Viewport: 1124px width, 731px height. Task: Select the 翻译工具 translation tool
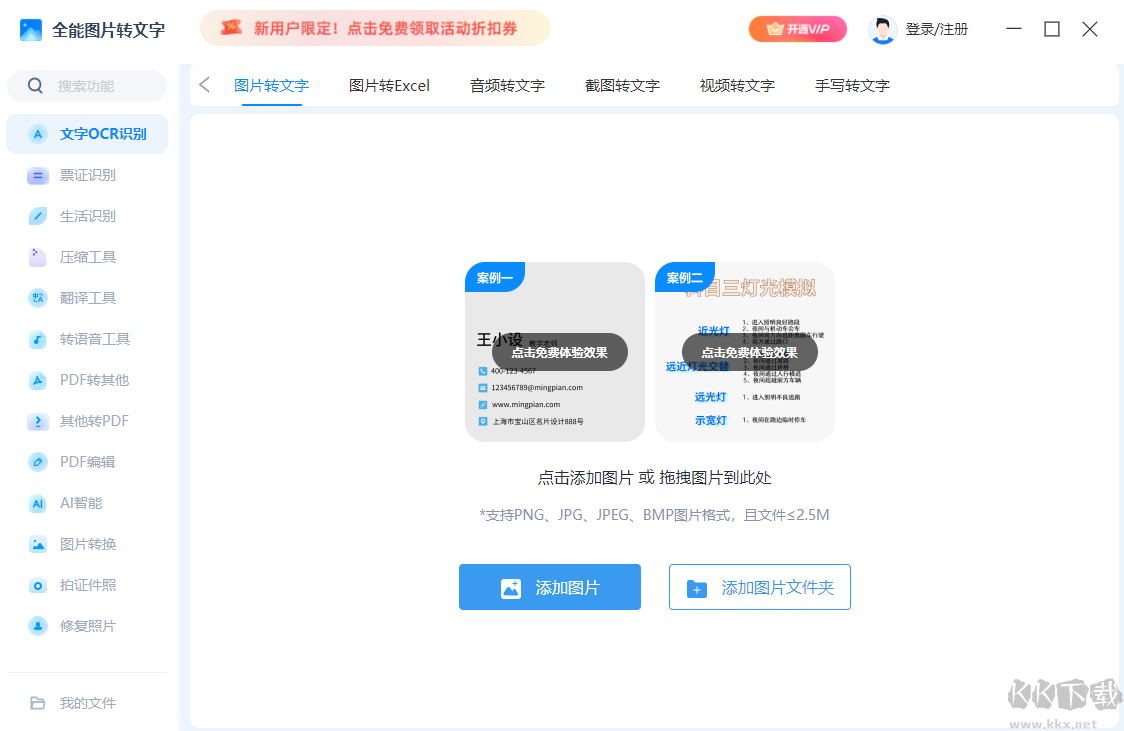pyautogui.click(x=87, y=297)
